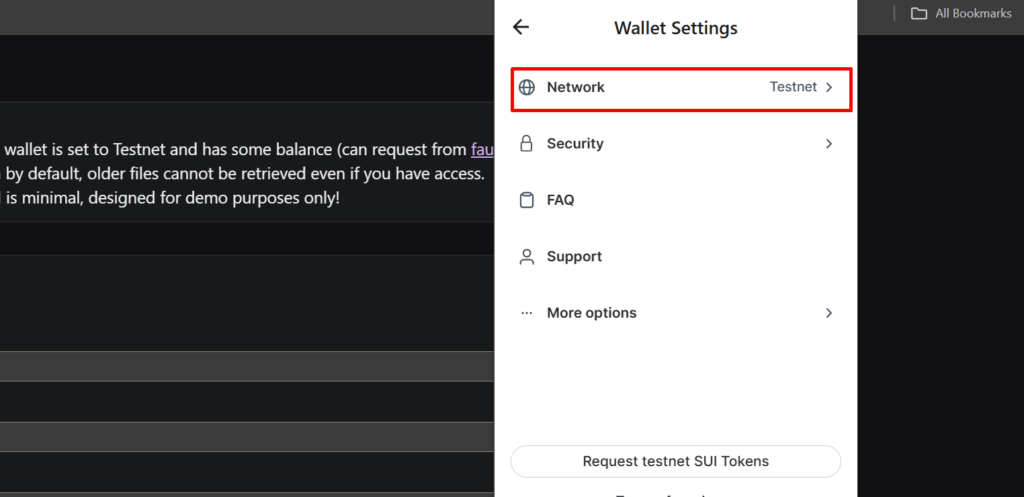Expand the Network row chevron
This screenshot has width=1024, height=497.
[829, 88]
